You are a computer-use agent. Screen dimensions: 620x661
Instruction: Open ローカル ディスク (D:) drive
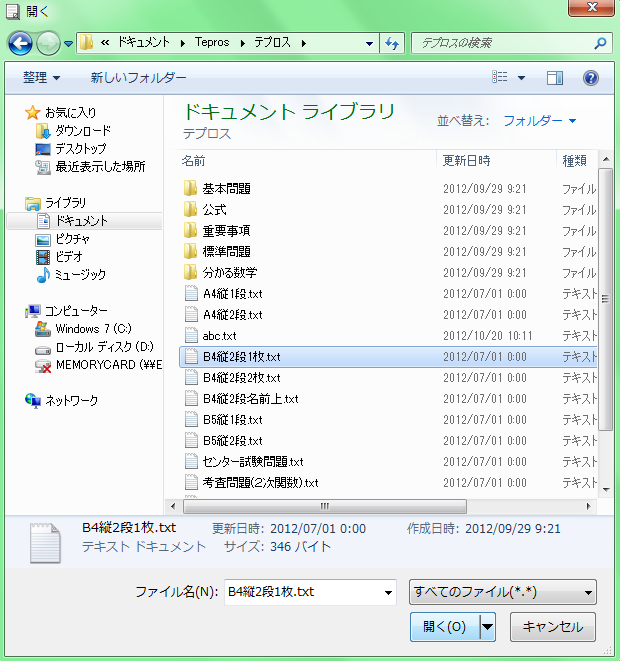pyautogui.click(x=94, y=347)
